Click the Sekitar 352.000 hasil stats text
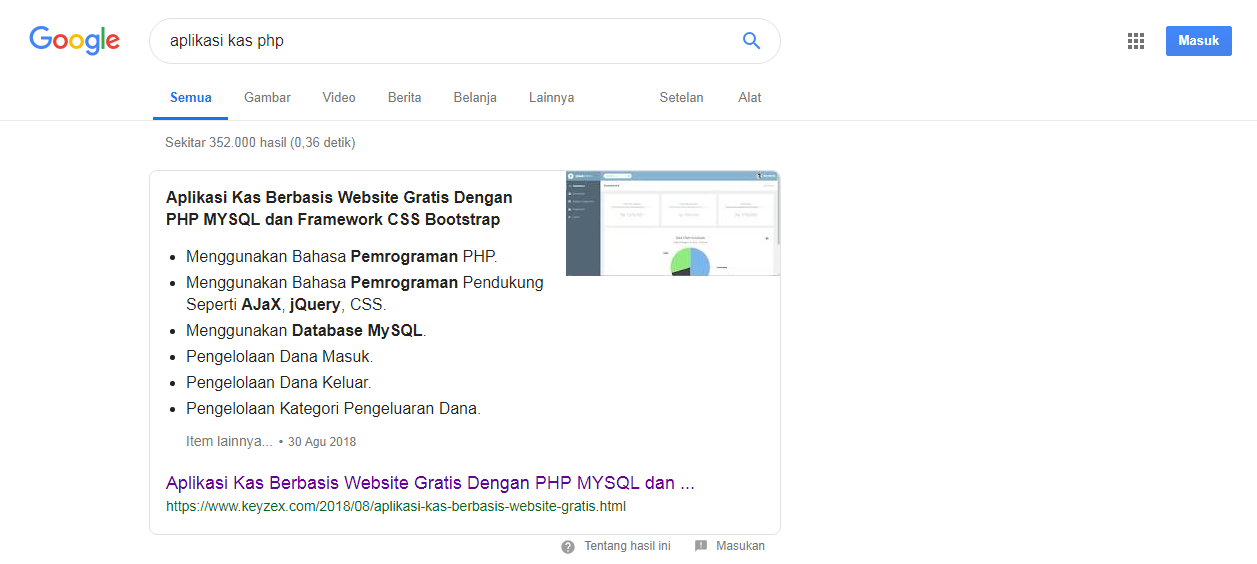This screenshot has height=564, width=1257. [x=260, y=143]
